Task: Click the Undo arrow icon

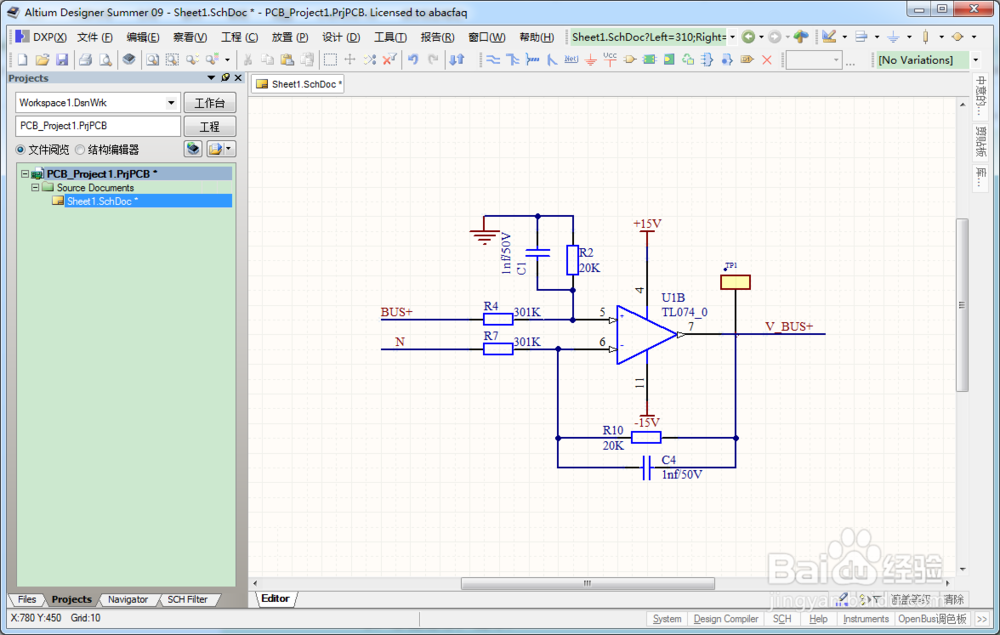Action: pos(413,60)
